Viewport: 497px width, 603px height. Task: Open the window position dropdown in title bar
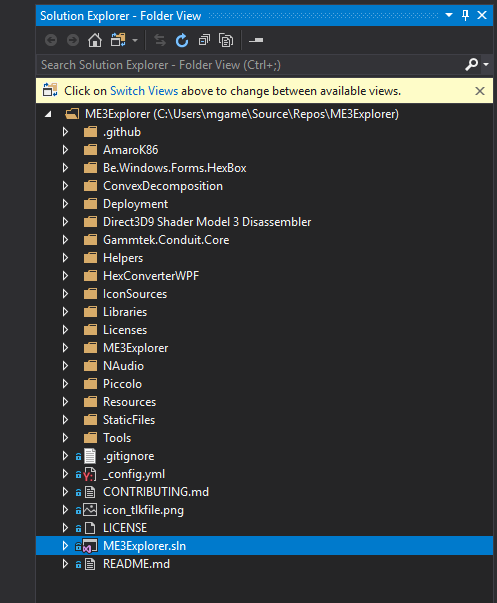pyautogui.click(x=449, y=15)
